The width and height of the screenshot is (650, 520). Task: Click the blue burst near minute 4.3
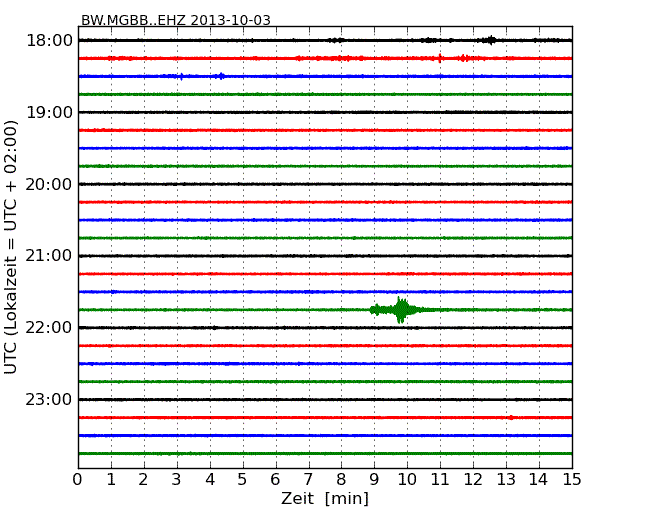221,76
